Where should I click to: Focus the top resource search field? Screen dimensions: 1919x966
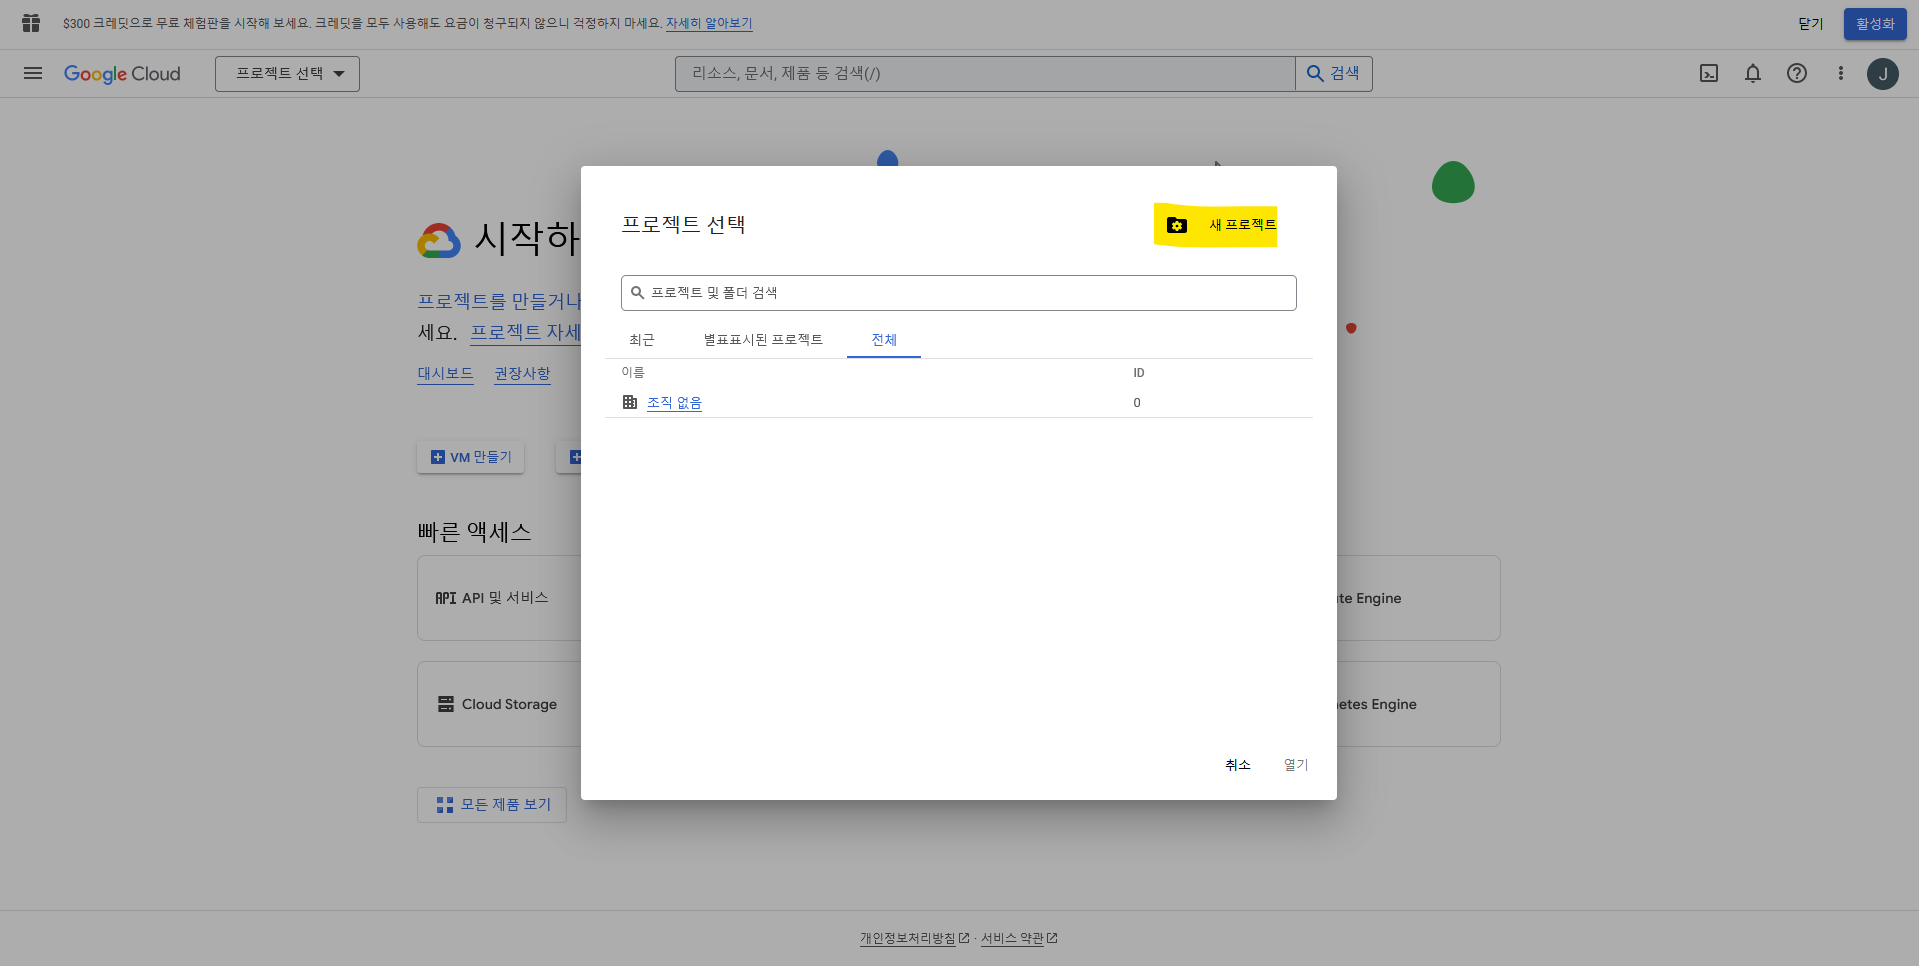click(x=985, y=74)
